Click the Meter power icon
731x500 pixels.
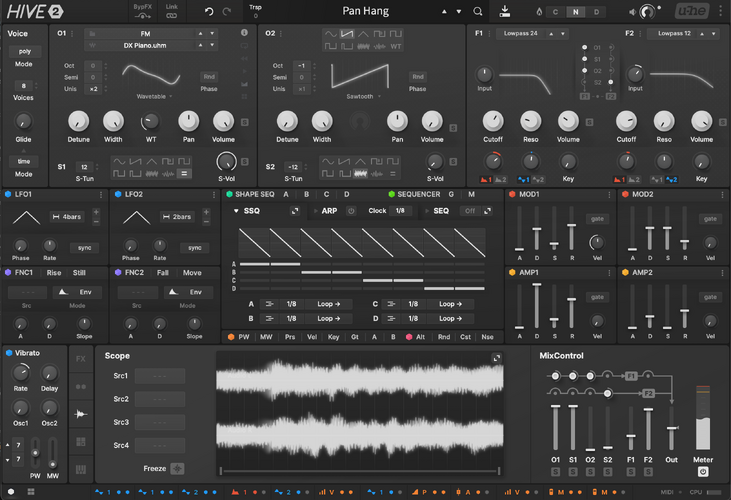coord(703,472)
